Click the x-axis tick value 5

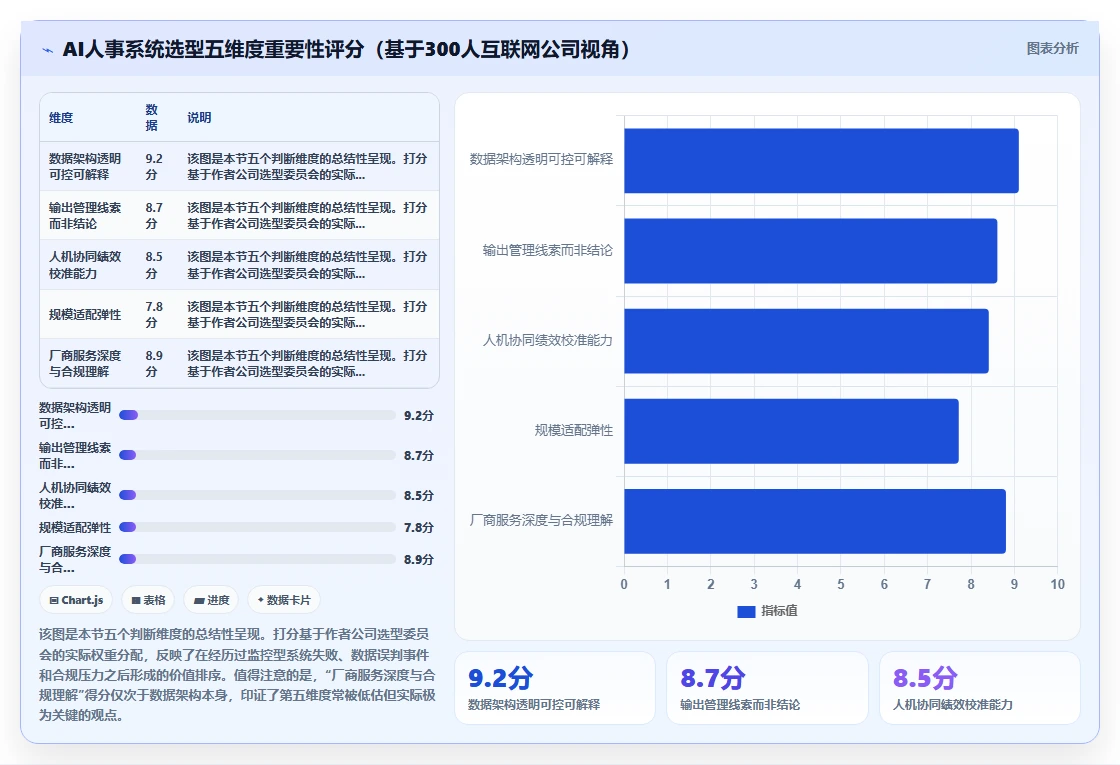point(841,584)
